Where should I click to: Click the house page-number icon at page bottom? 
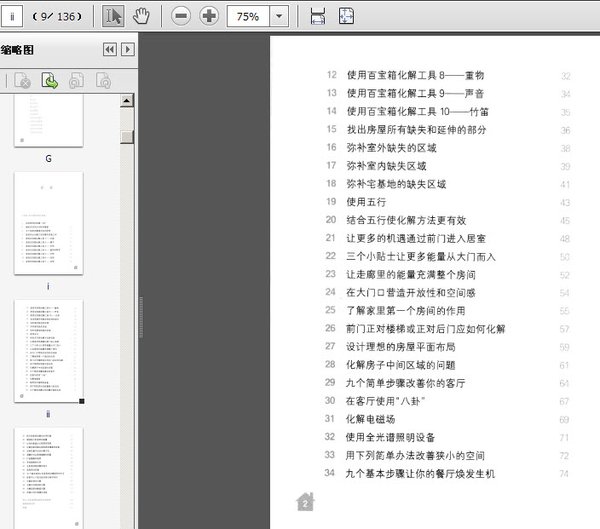coord(305,502)
